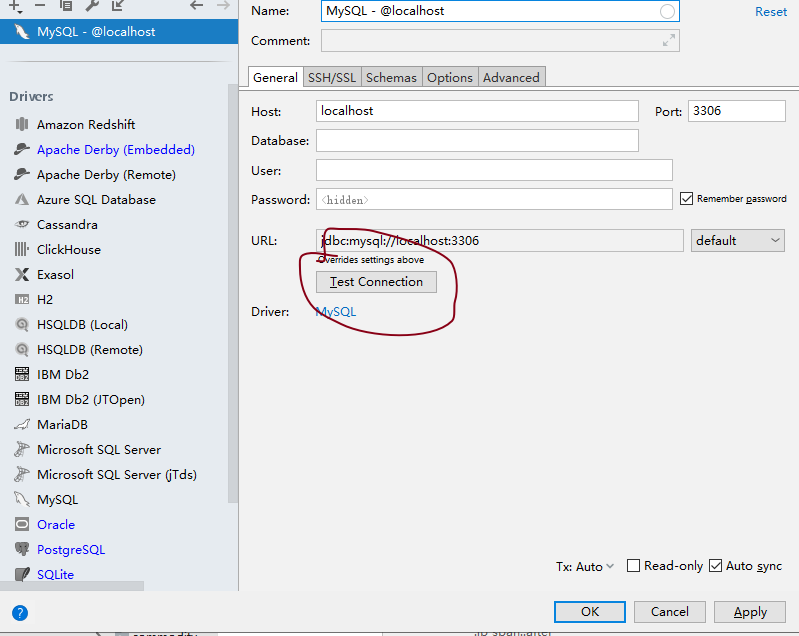Click the Amazon Redshift driver icon
This screenshot has height=636, width=799.
coord(22,124)
